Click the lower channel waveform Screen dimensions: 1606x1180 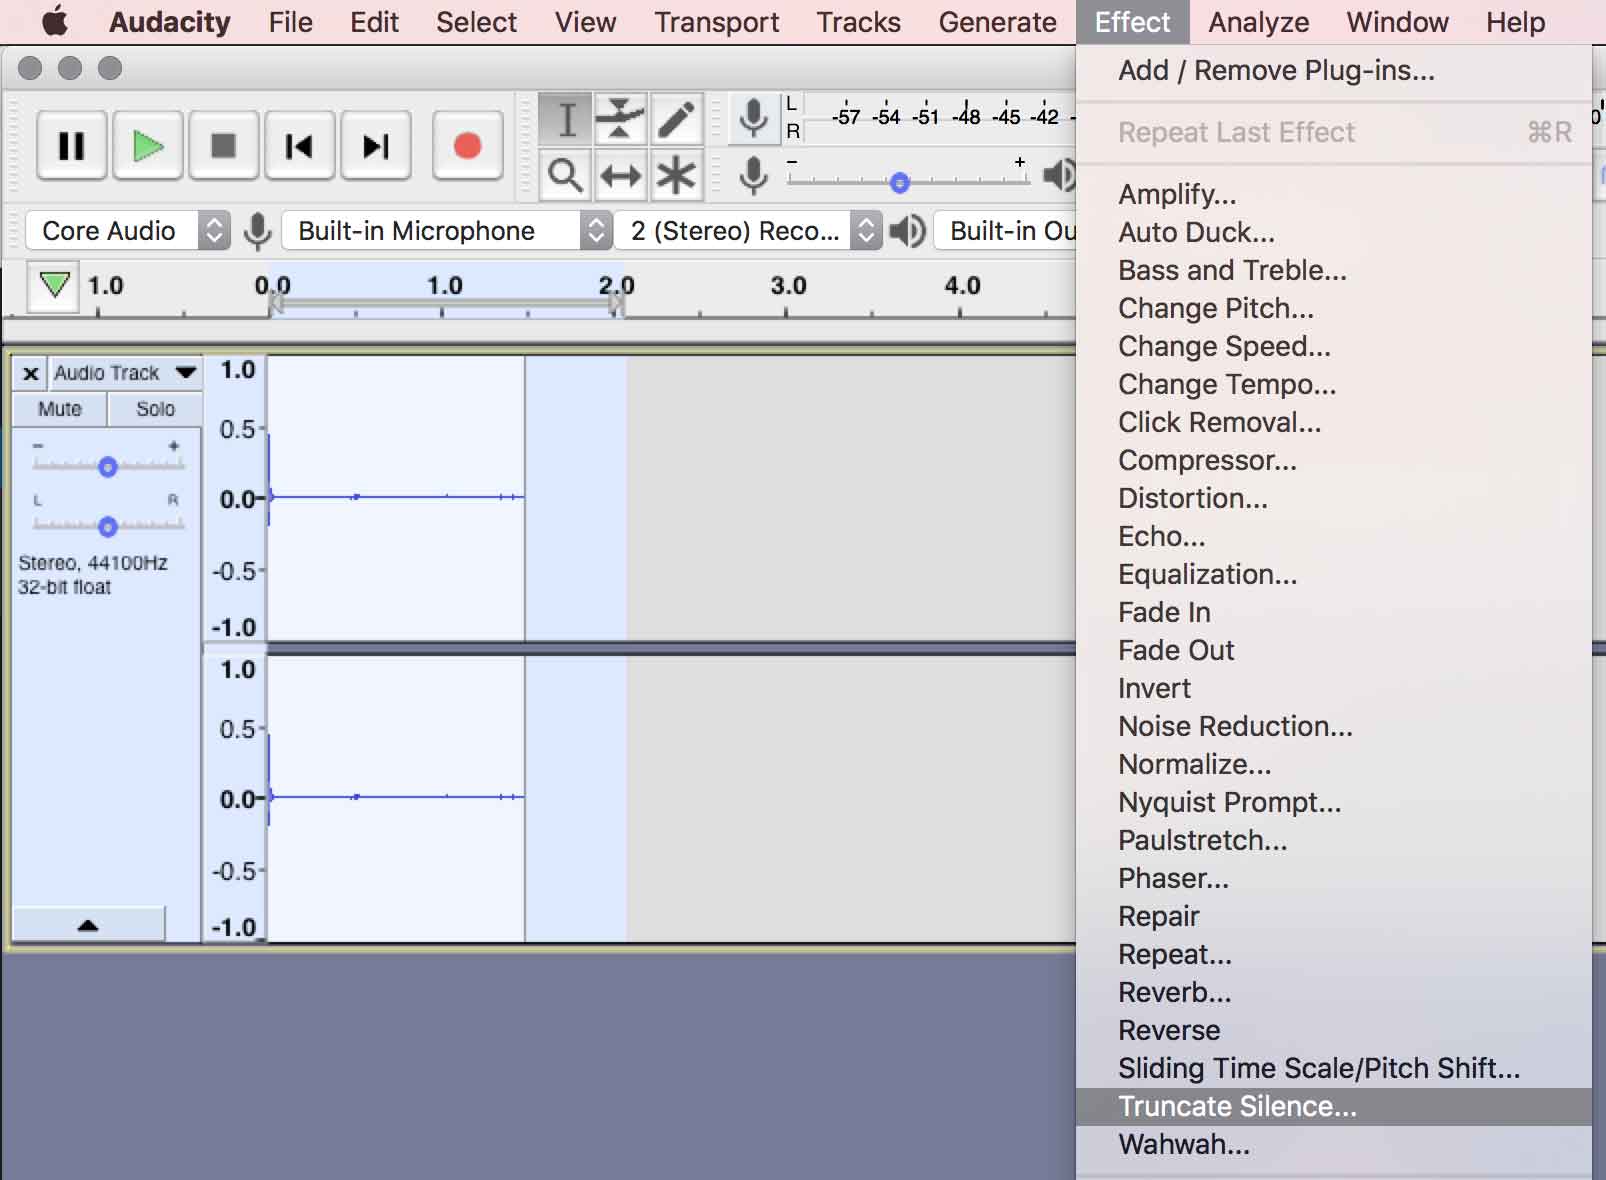click(396, 797)
